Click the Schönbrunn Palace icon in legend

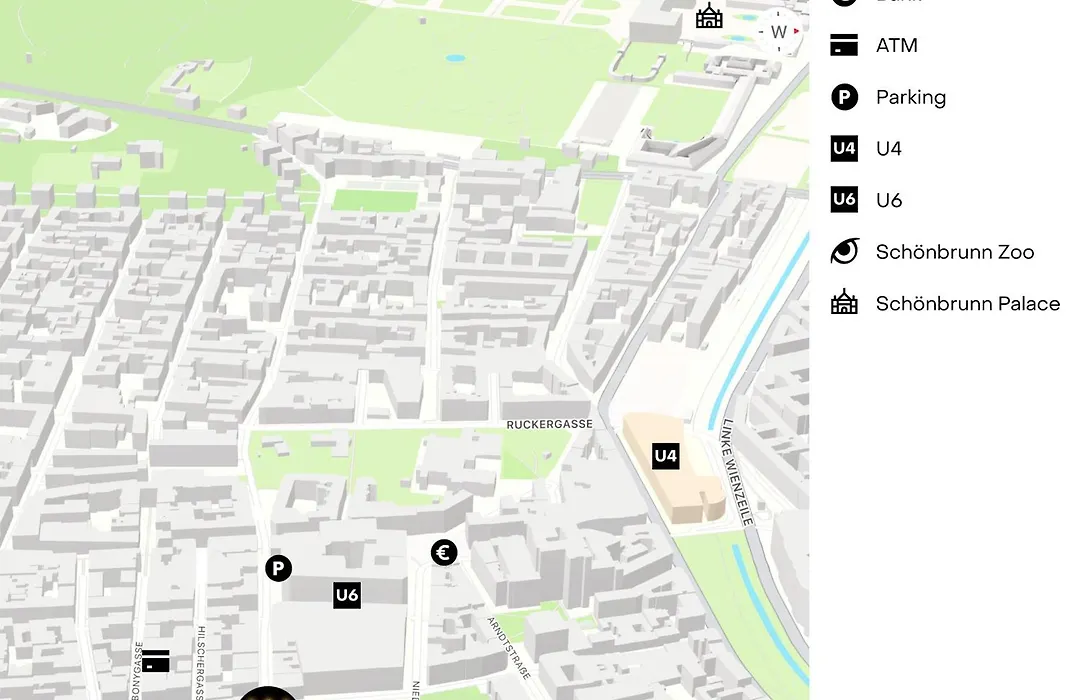844,303
